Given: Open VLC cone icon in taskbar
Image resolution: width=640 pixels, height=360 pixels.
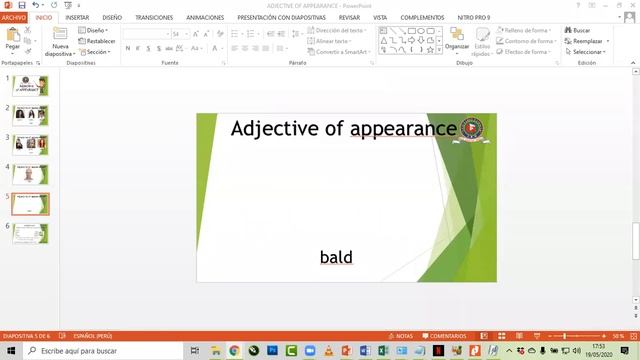Looking at the screenshot, I should (x=329, y=351).
